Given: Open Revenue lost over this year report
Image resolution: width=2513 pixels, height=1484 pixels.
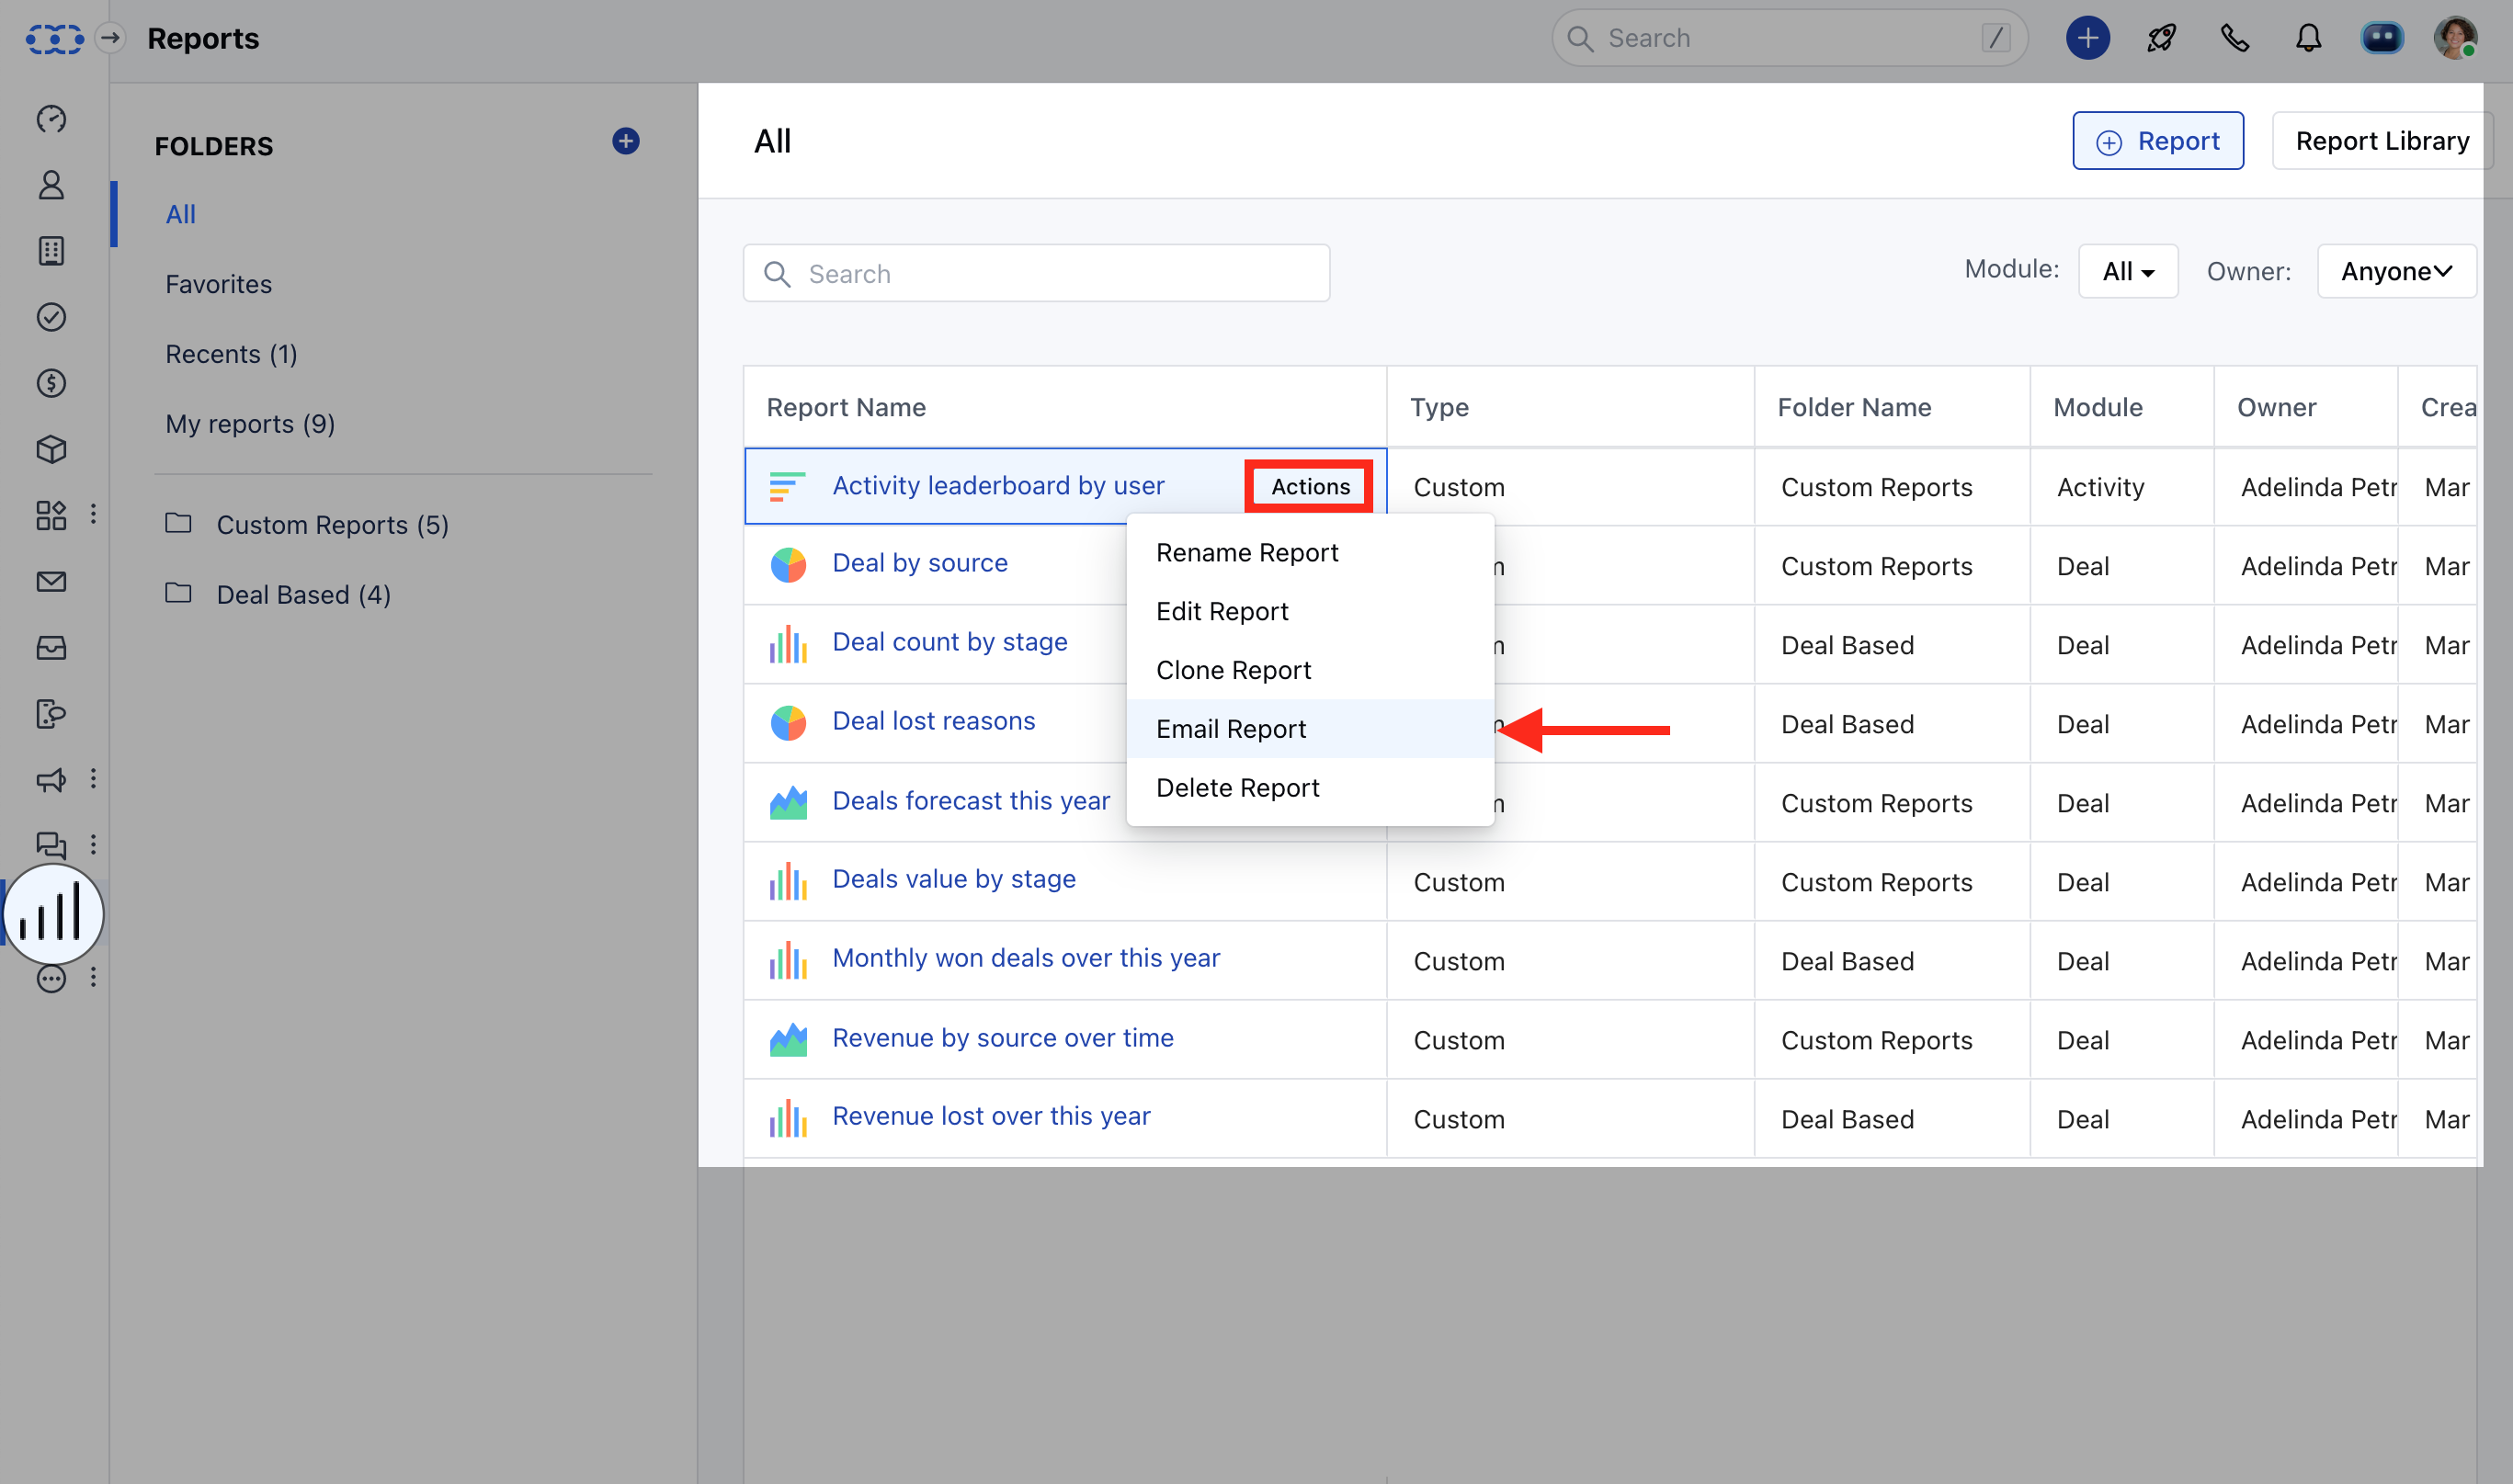Looking at the screenshot, I should click(x=991, y=1116).
